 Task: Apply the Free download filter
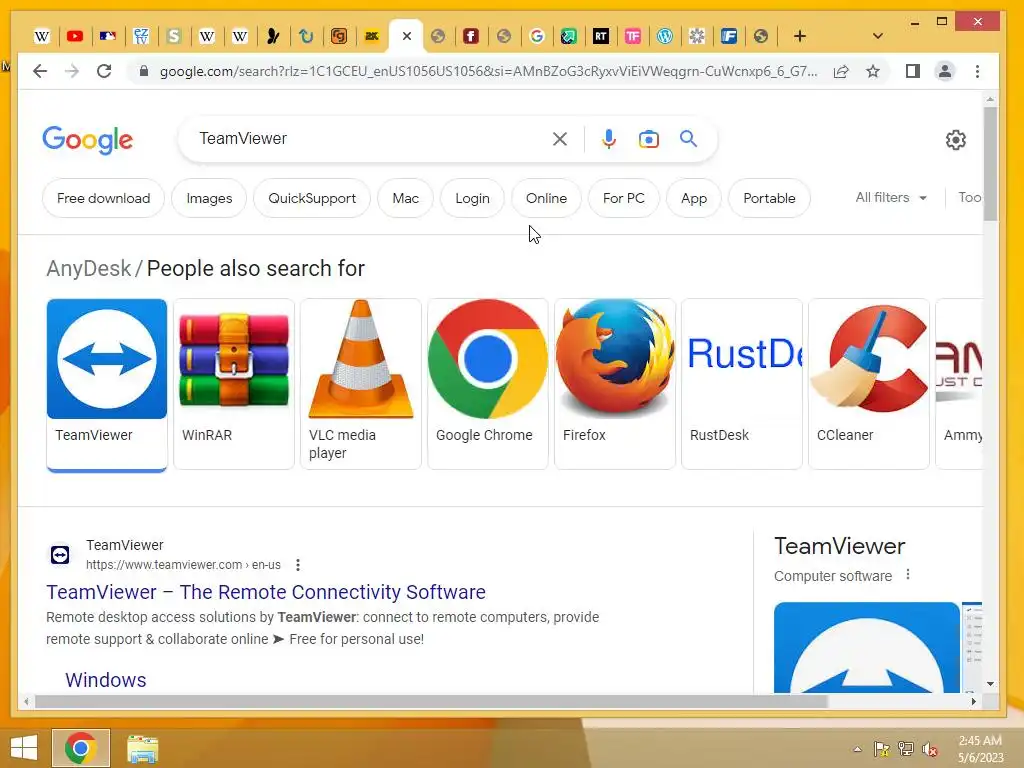[103, 198]
